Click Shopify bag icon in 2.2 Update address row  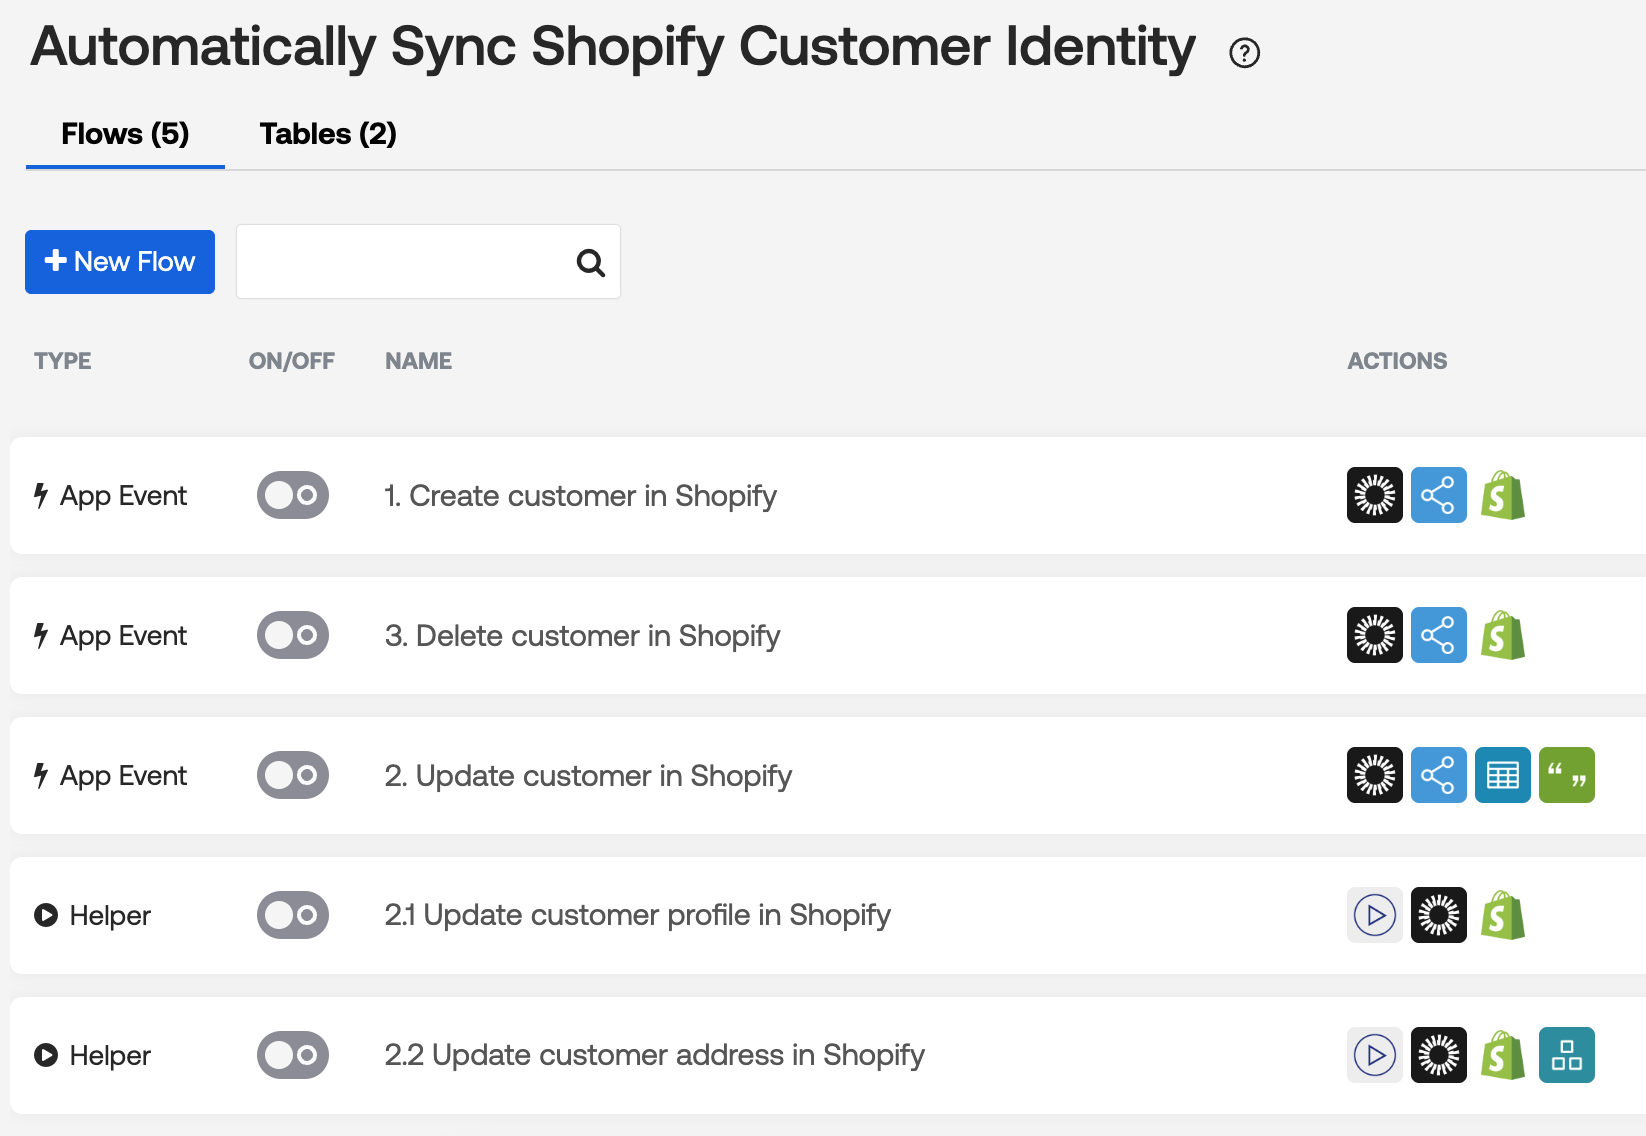point(1503,1055)
